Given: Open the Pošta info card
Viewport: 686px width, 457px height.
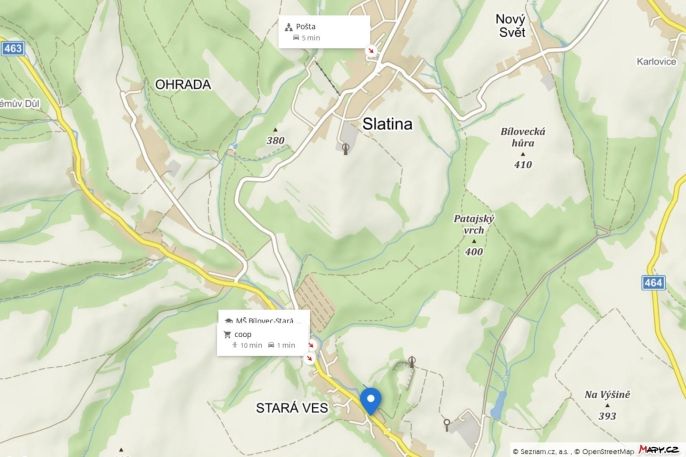Looking at the screenshot, I should click(x=324, y=32).
